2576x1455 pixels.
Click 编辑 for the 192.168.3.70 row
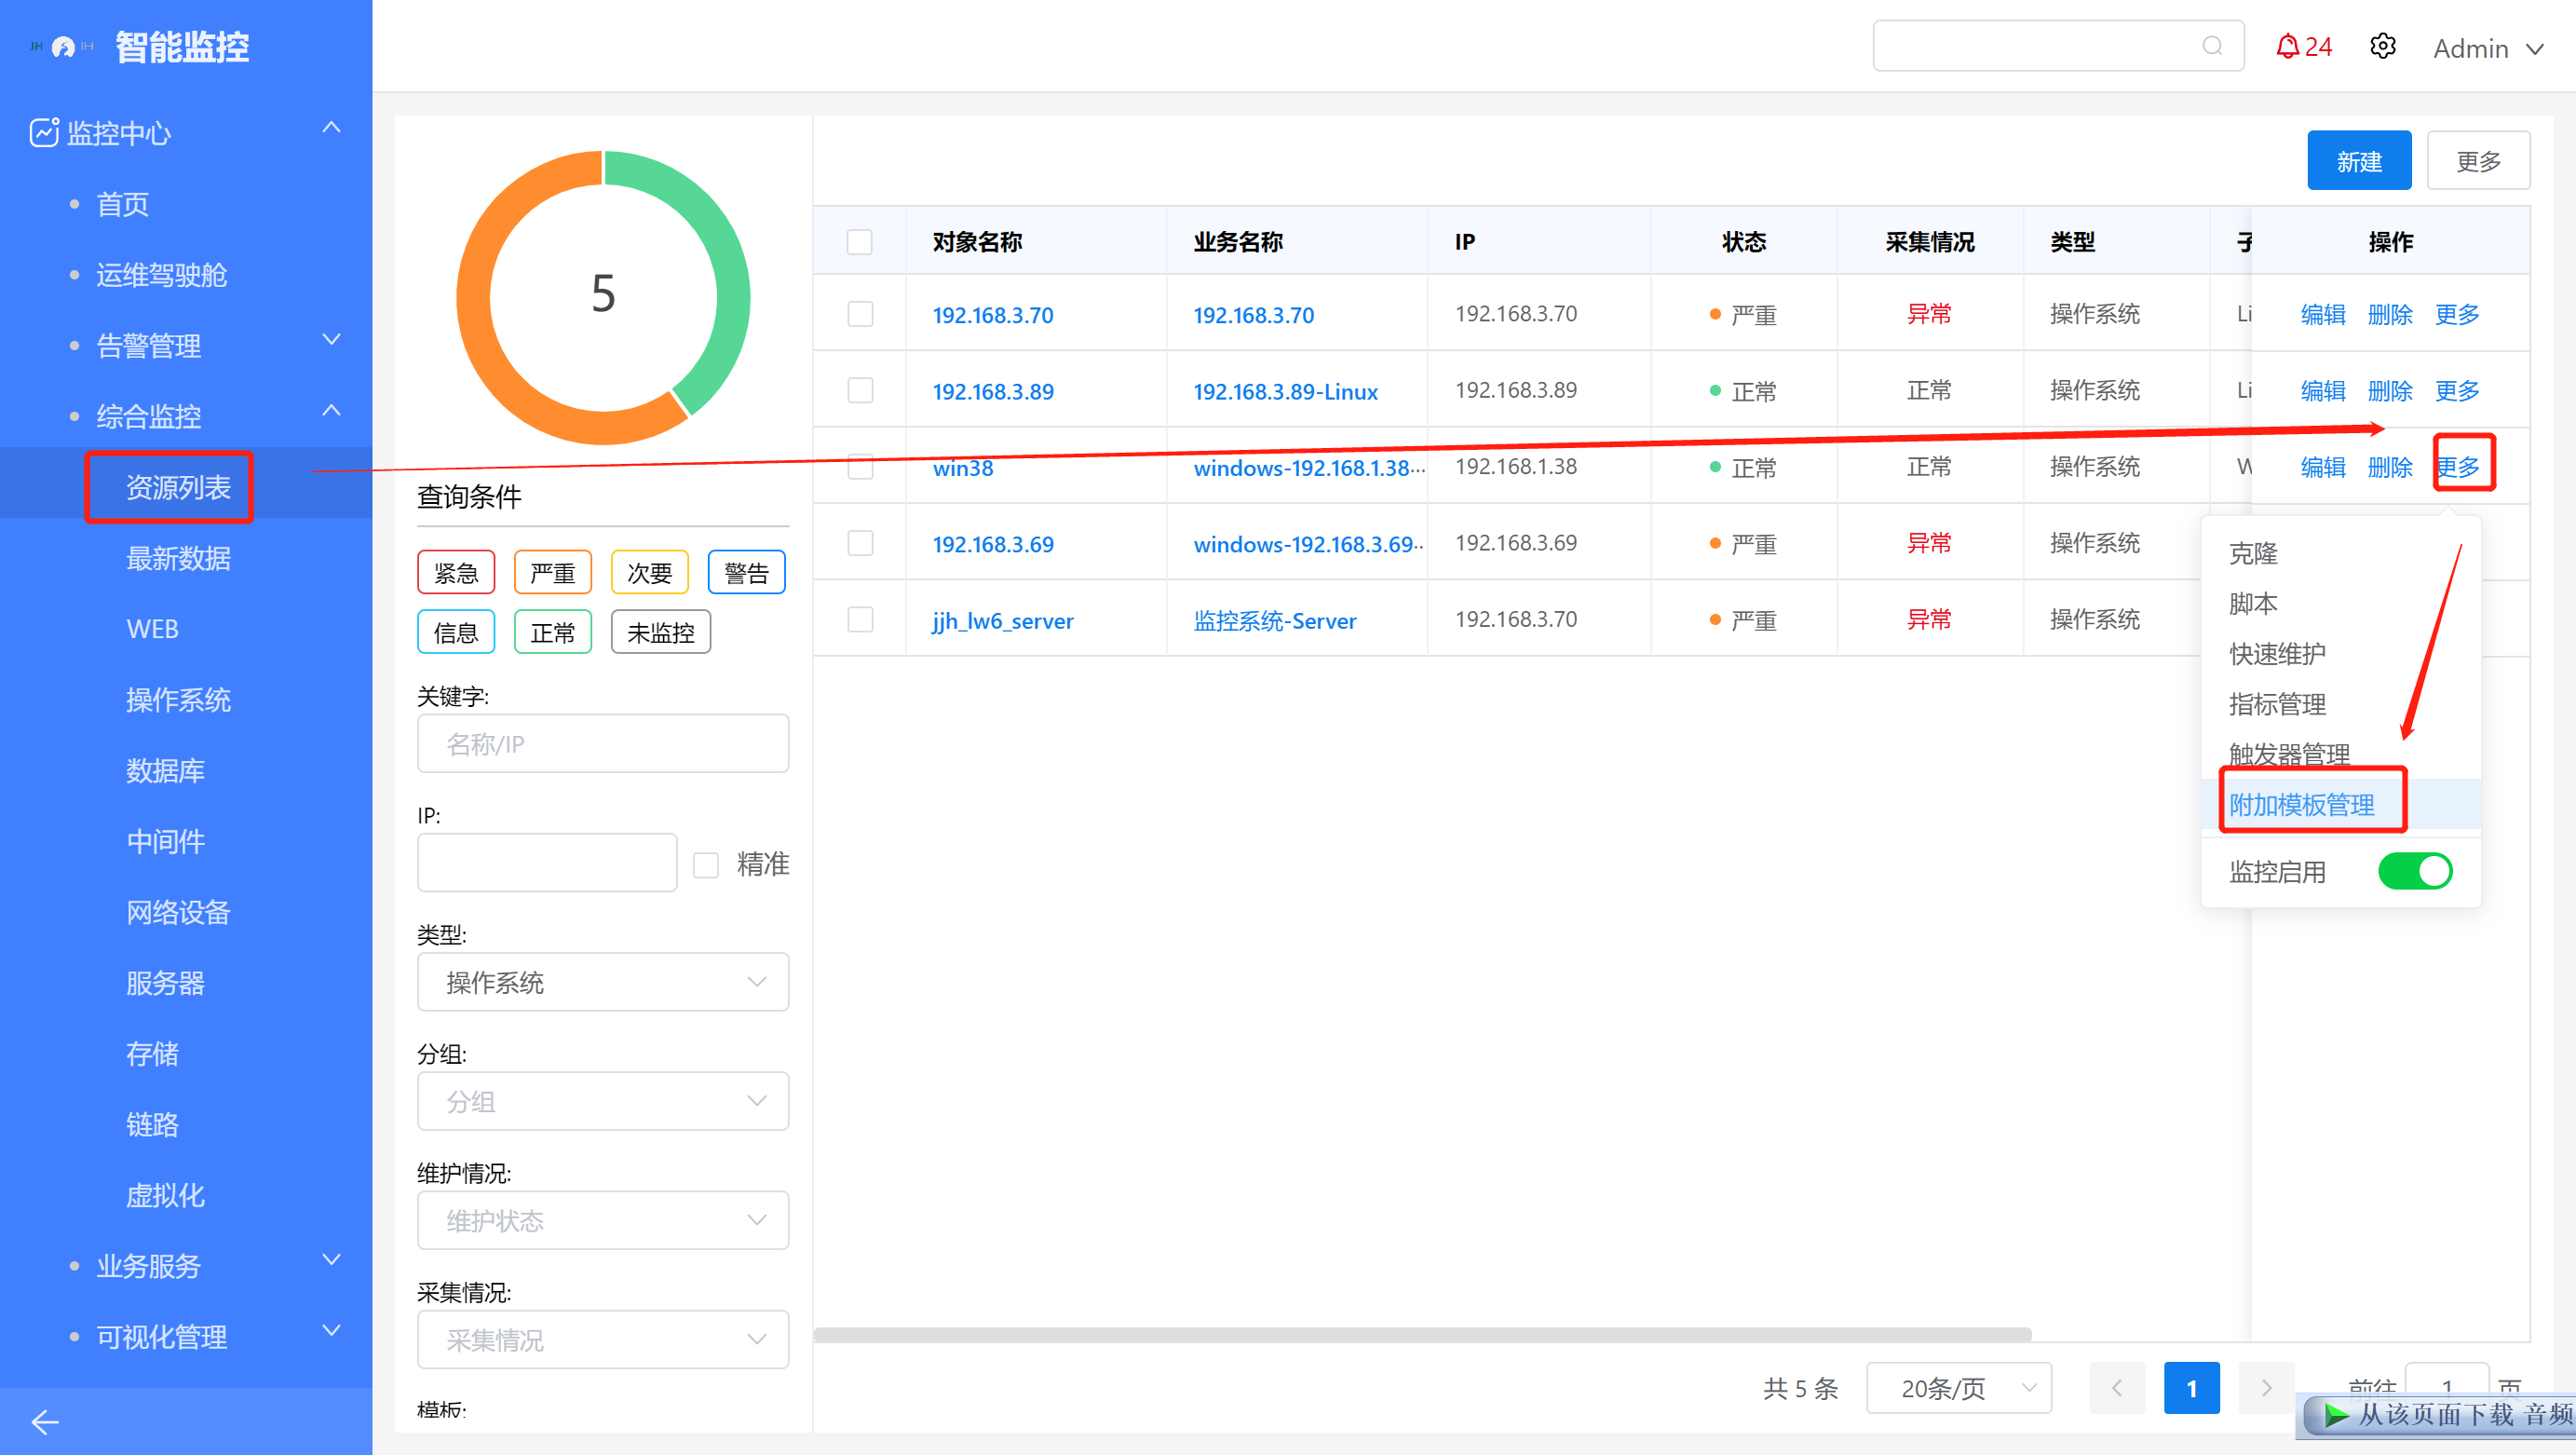(x=2323, y=314)
